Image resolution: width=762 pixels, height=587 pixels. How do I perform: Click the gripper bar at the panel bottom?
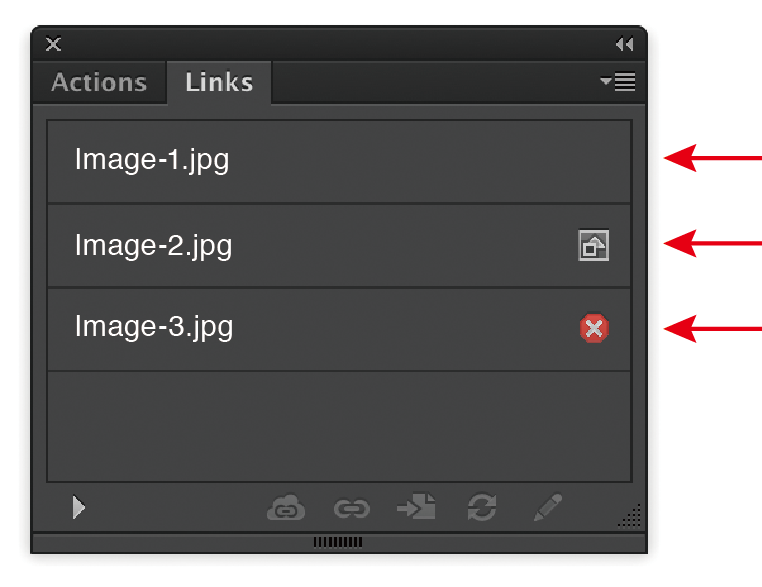[338, 542]
